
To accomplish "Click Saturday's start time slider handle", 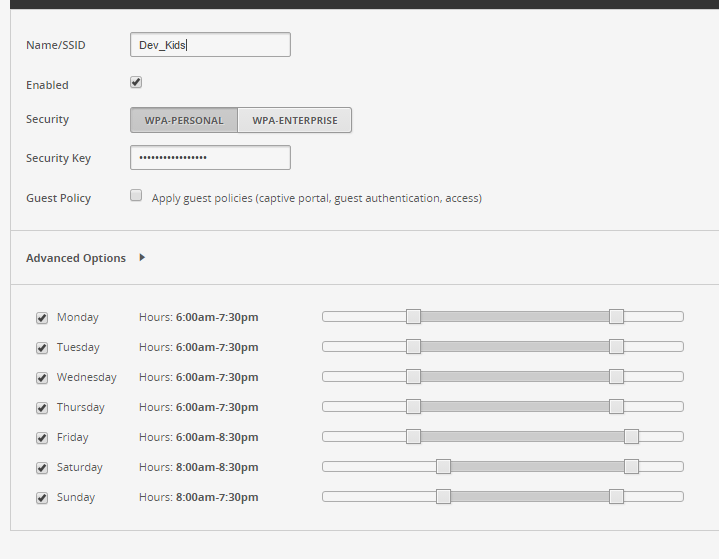I will pos(443,466).
